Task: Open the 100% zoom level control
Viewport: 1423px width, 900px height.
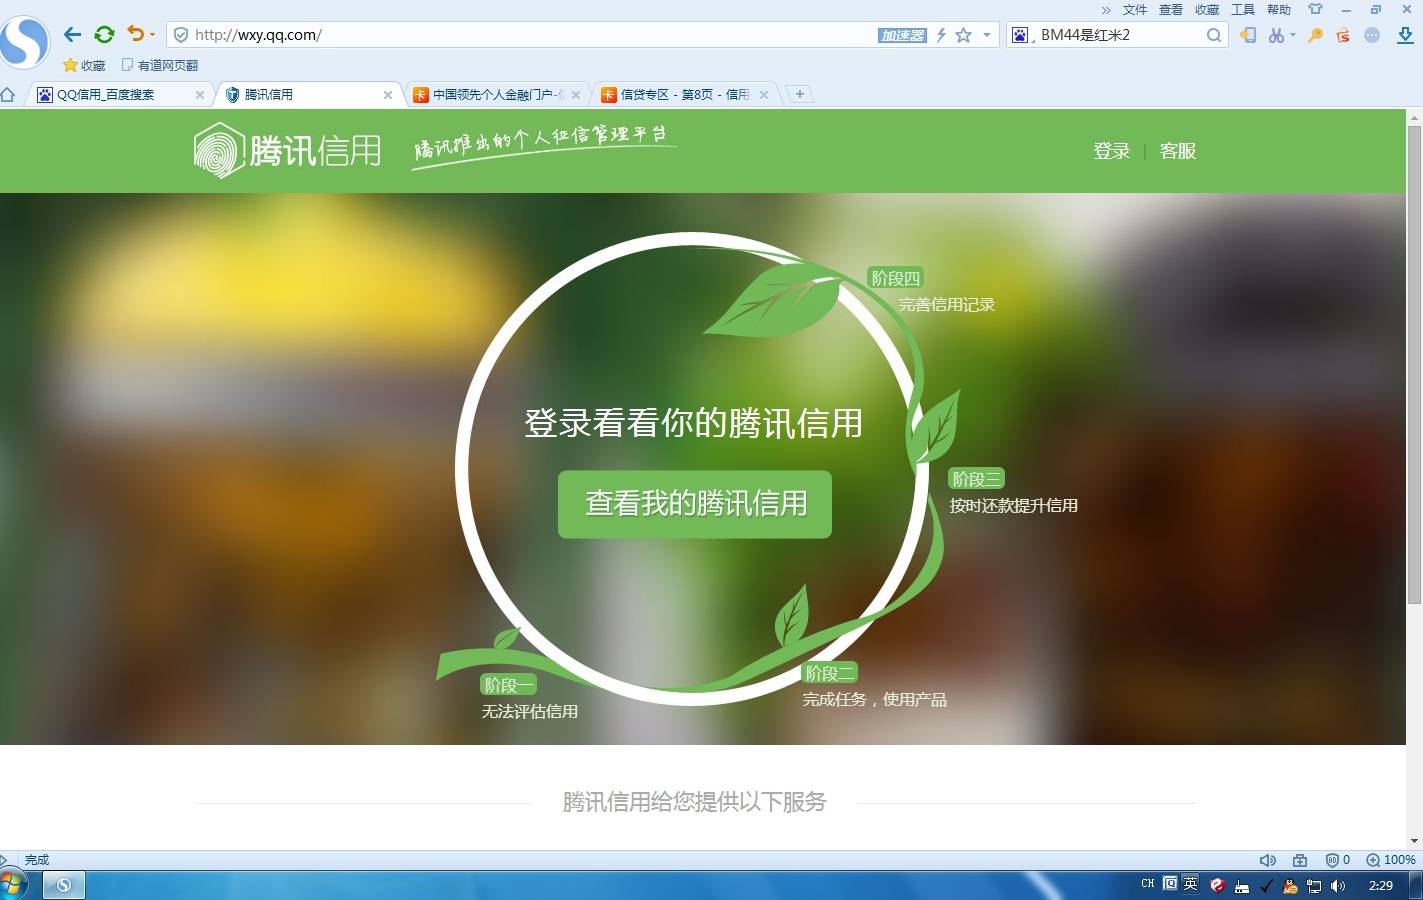Action: point(1391,860)
